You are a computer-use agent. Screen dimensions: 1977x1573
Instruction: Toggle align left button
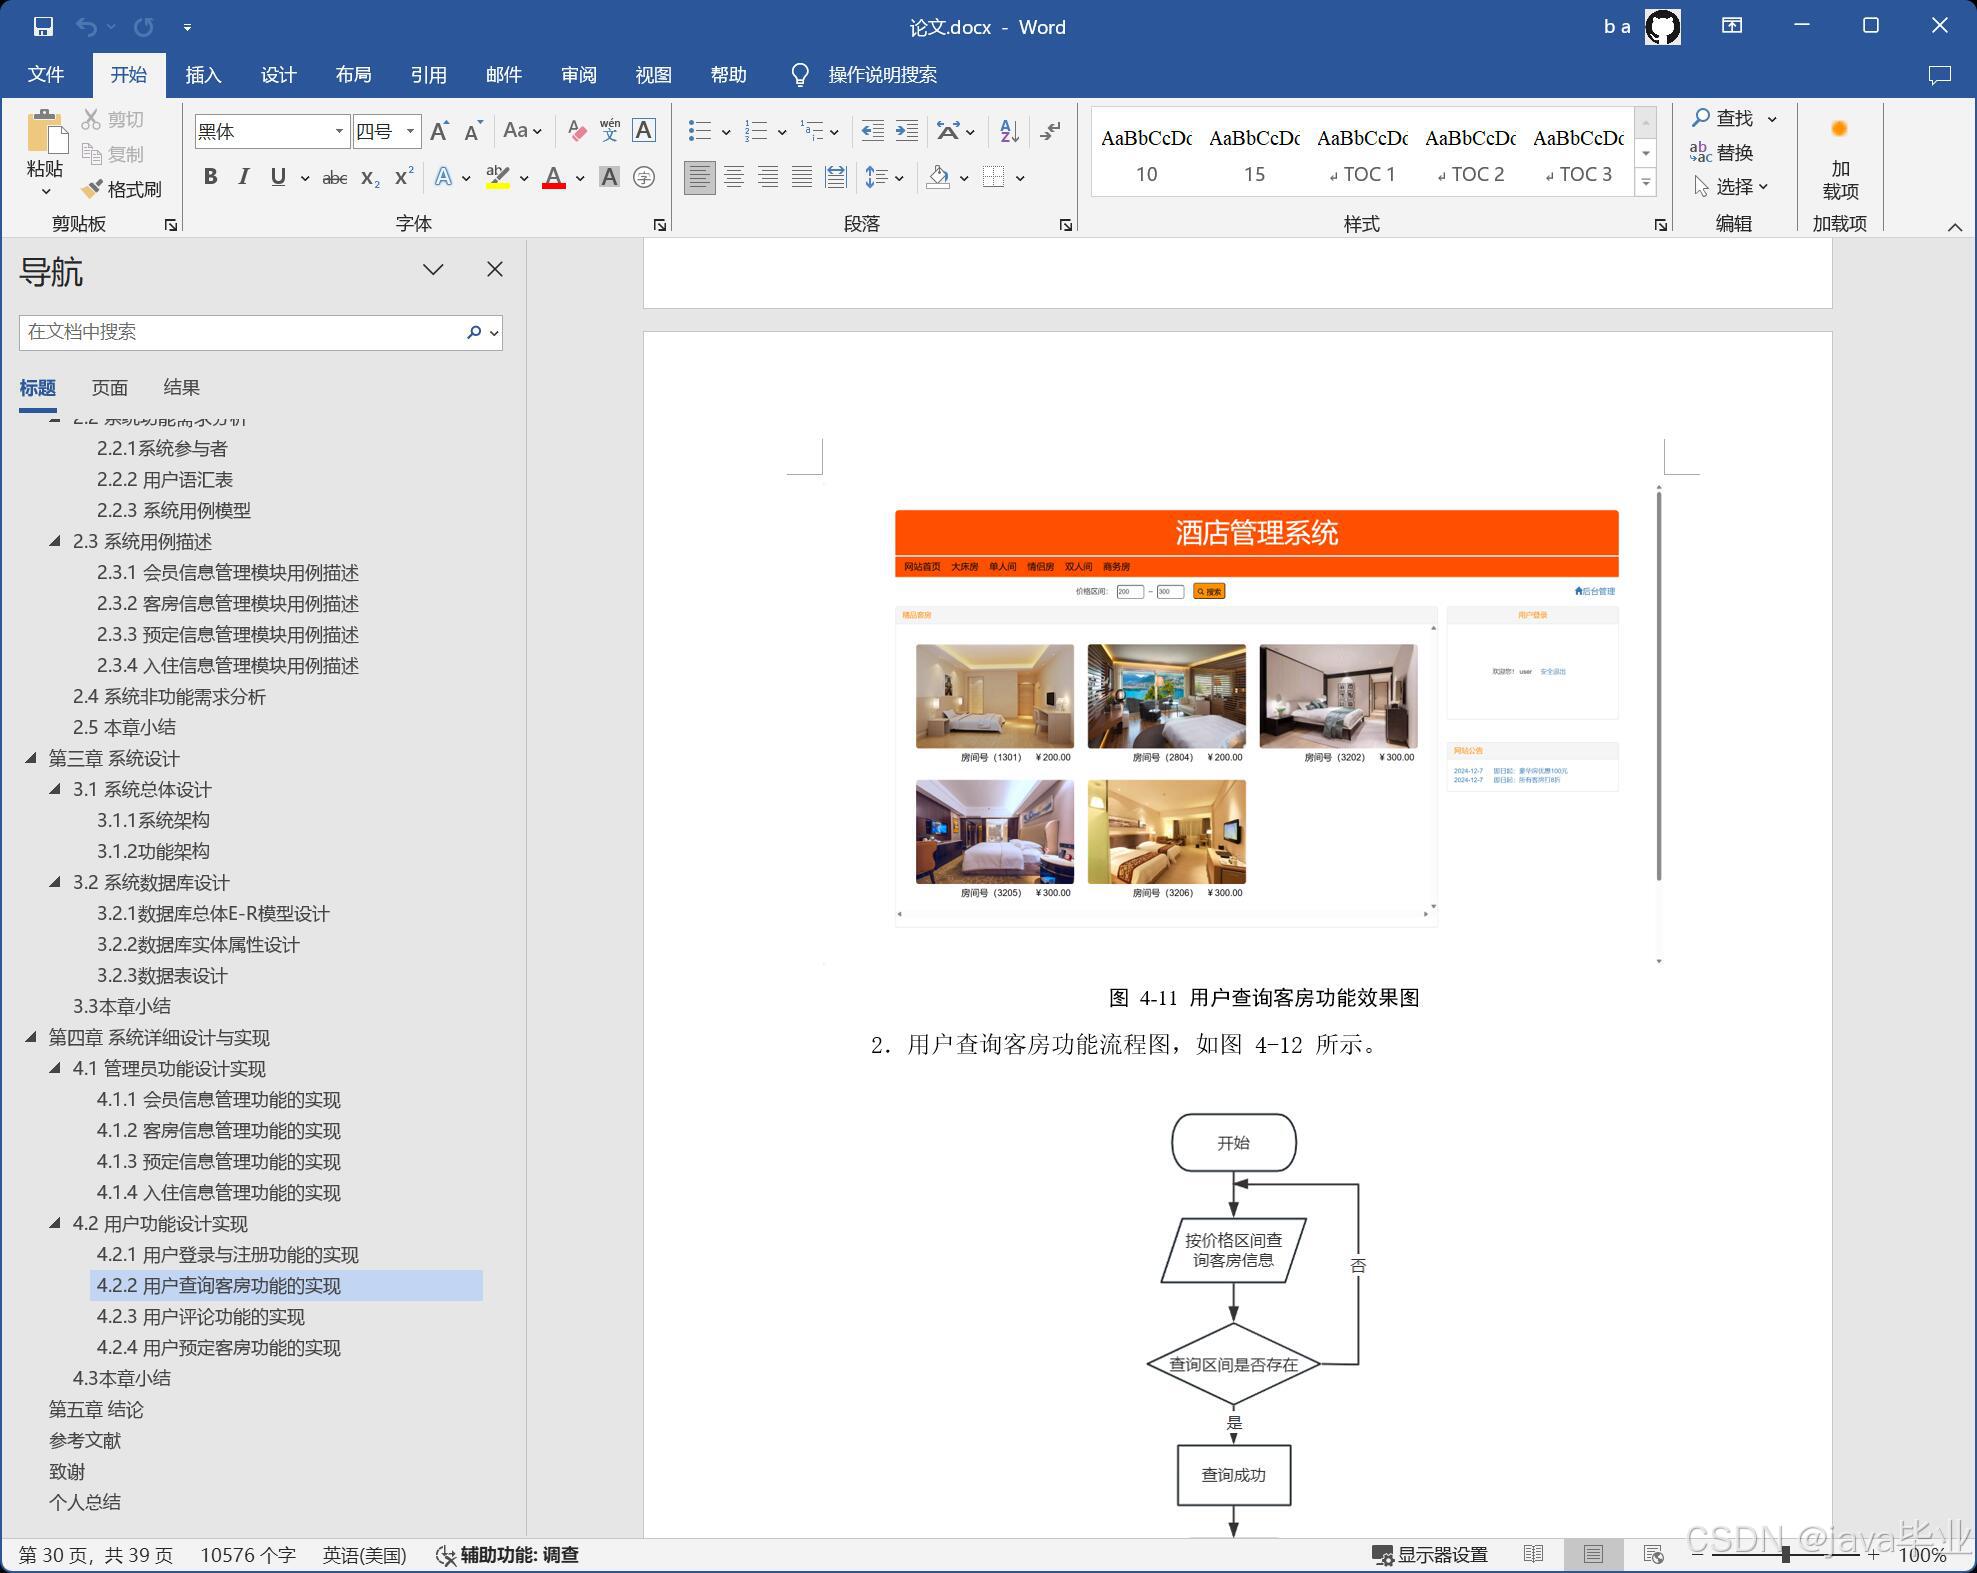[x=699, y=178]
